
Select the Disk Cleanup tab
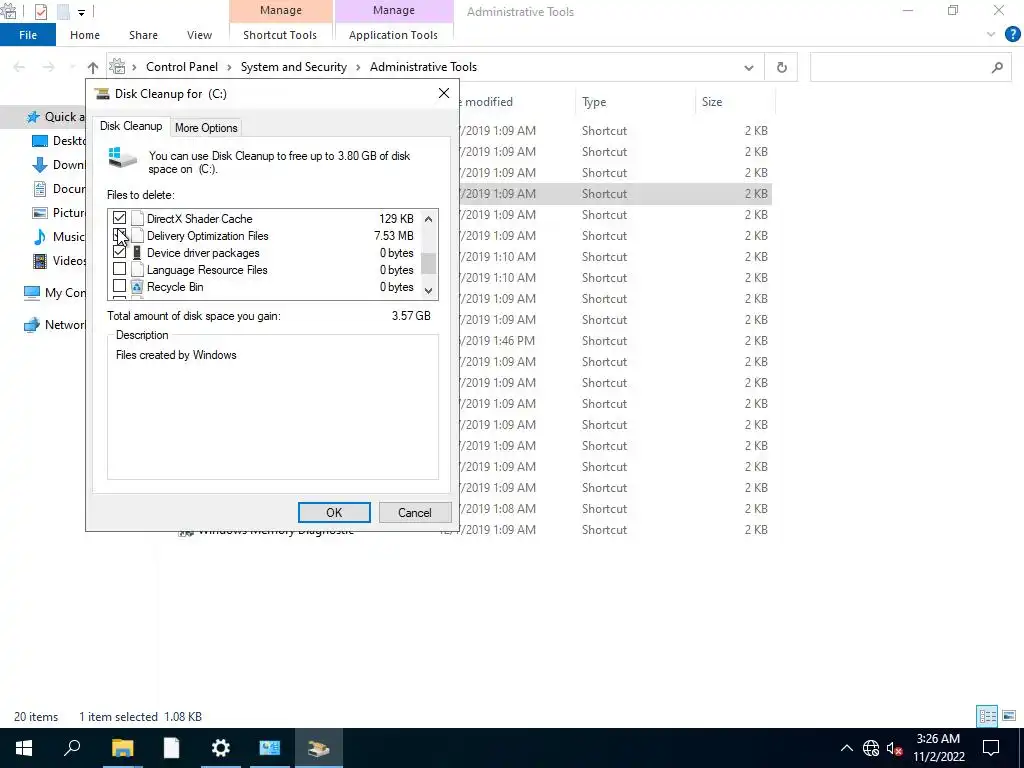coord(131,126)
